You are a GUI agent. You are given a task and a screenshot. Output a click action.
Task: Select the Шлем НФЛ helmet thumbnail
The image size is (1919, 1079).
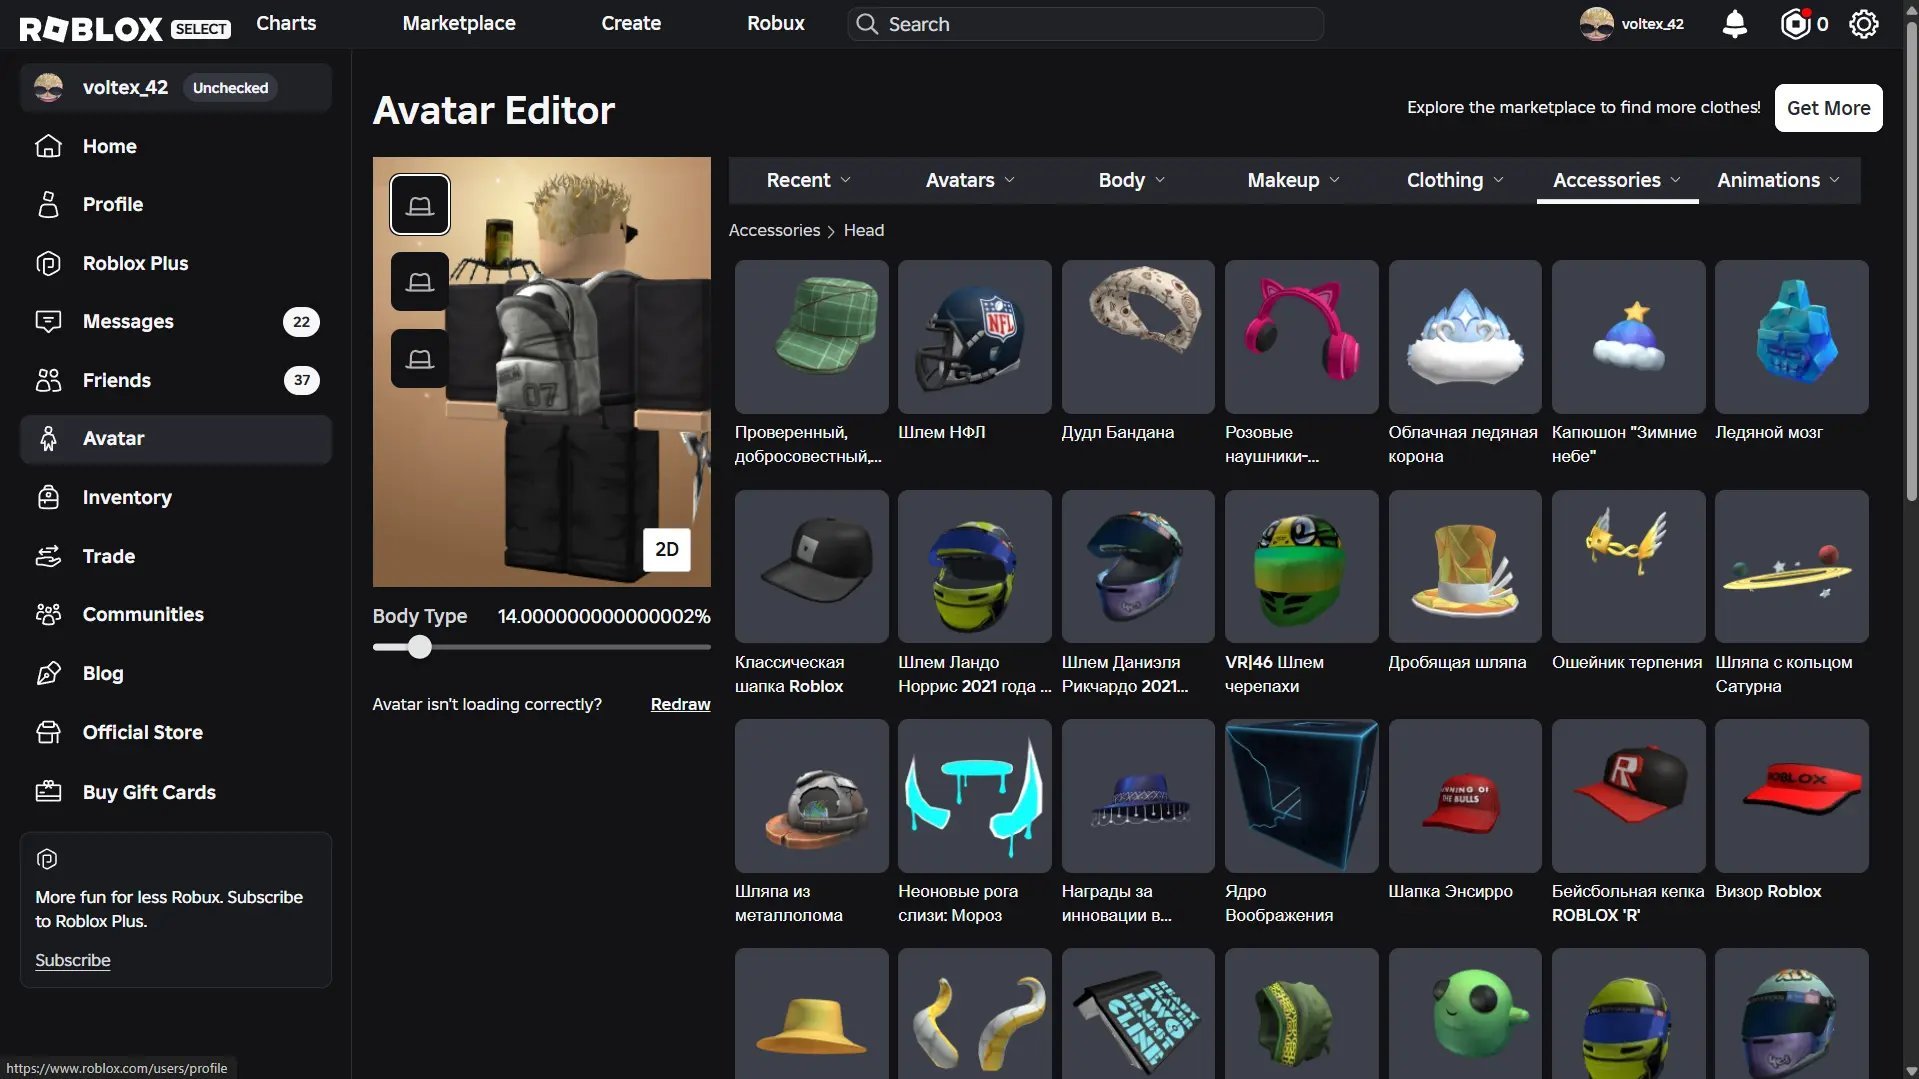[974, 337]
